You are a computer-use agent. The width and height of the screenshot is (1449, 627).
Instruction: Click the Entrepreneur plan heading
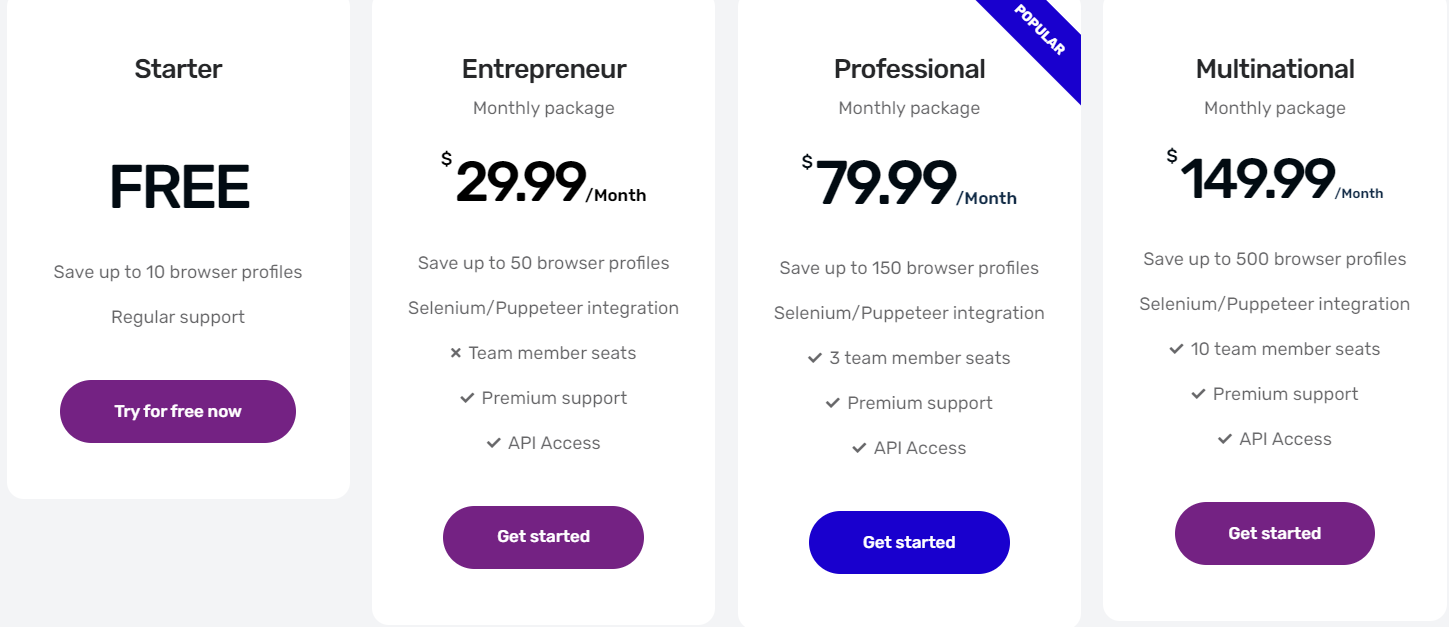click(544, 68)
